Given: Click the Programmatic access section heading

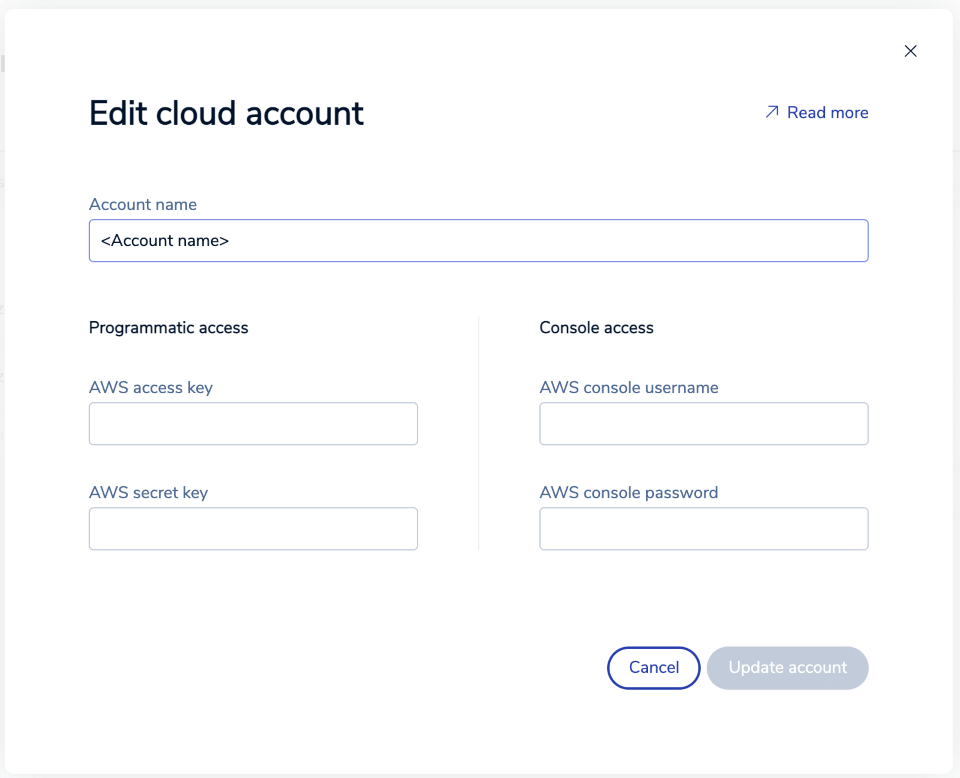Looking at the screenshot, I should (168, 328).
